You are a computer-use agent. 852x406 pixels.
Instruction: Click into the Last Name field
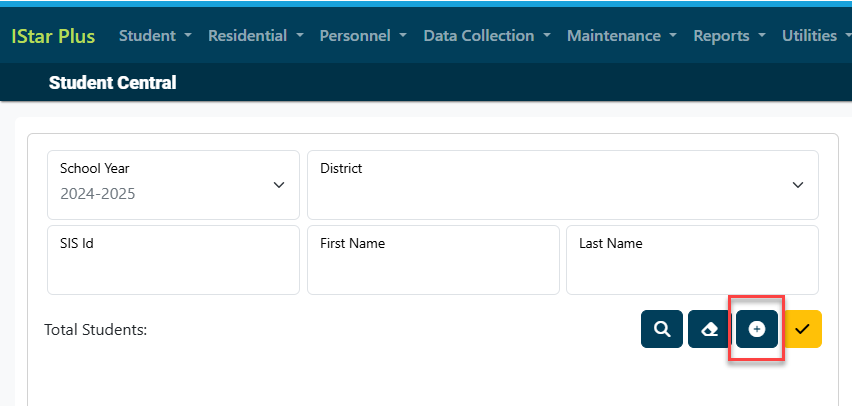click(x=692, y=260)
